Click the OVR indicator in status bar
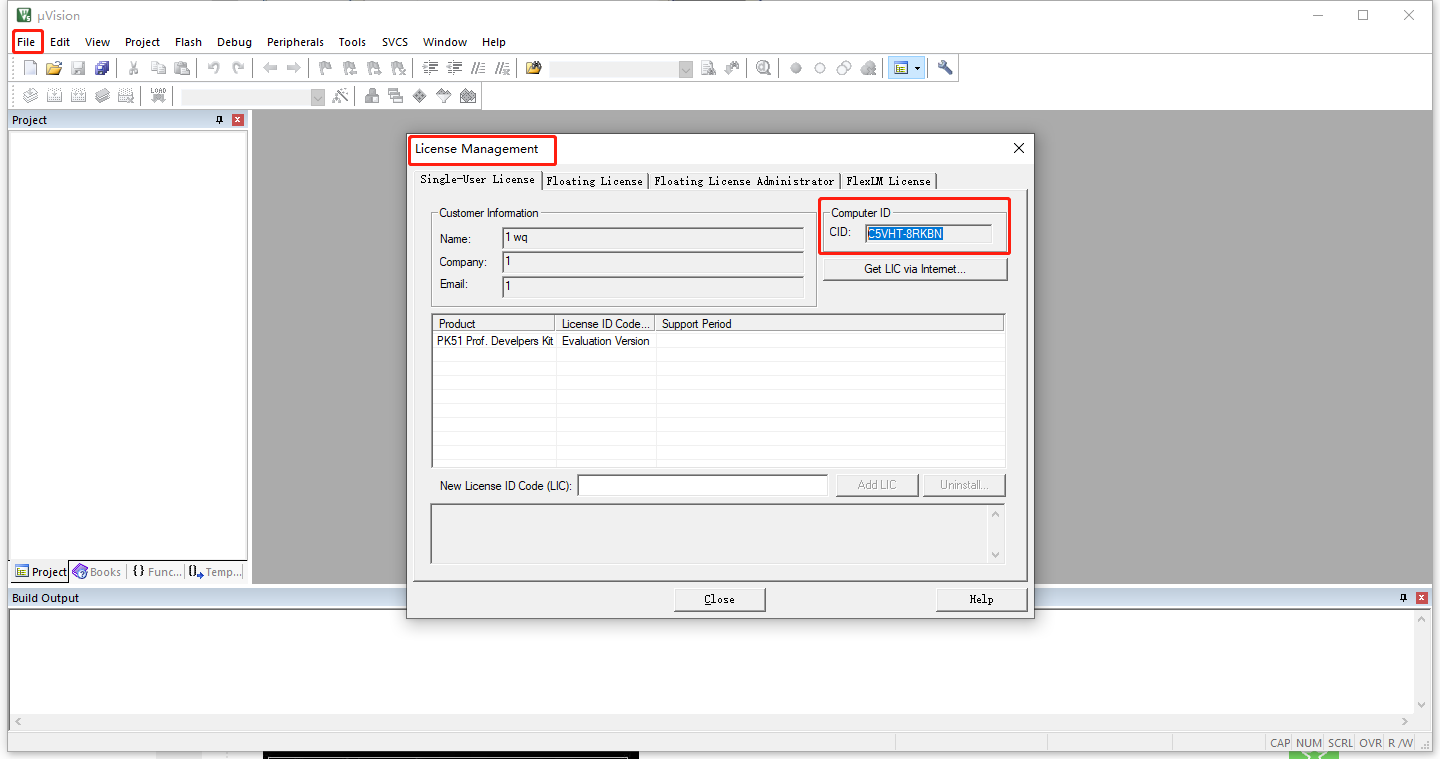The height and width of the screenshot is (759, 1440). 1370,743
